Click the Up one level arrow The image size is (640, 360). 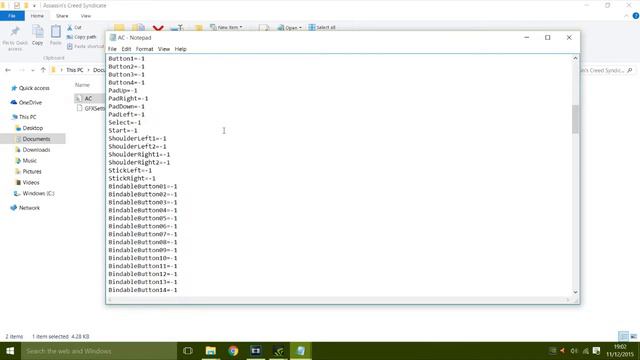coord(43,70)
